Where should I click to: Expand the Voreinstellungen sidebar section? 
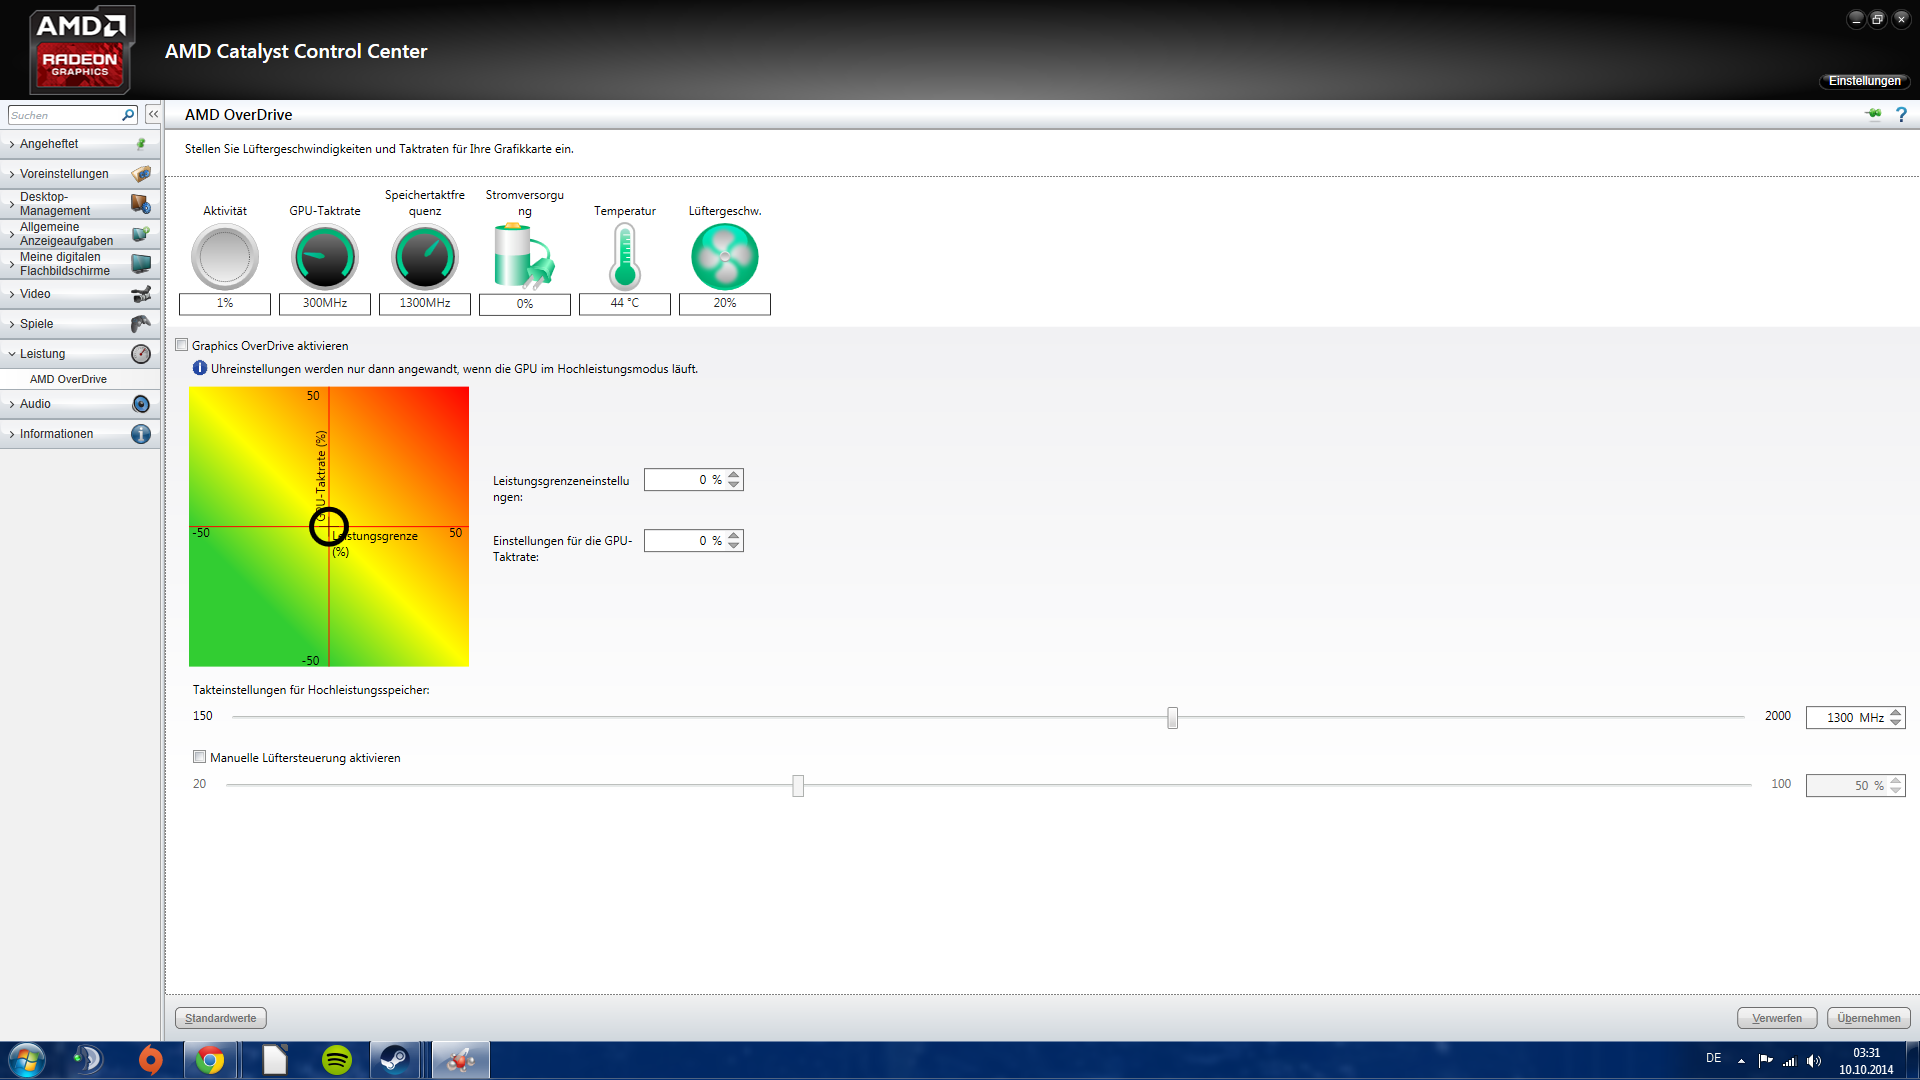pyautogui.click(x=64, y=174)
